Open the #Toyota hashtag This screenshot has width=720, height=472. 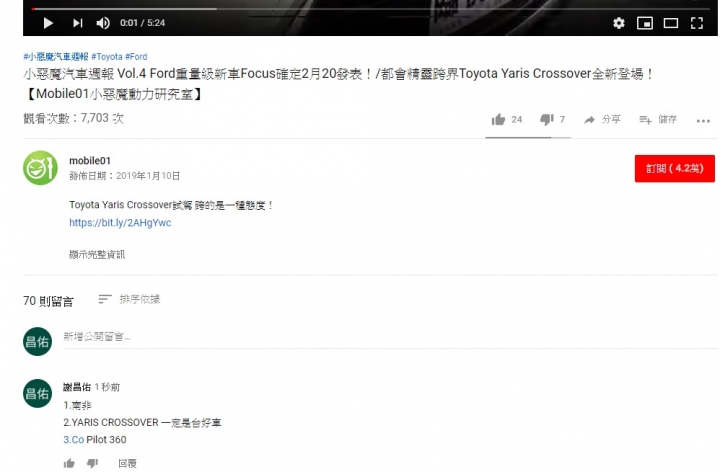107,56
